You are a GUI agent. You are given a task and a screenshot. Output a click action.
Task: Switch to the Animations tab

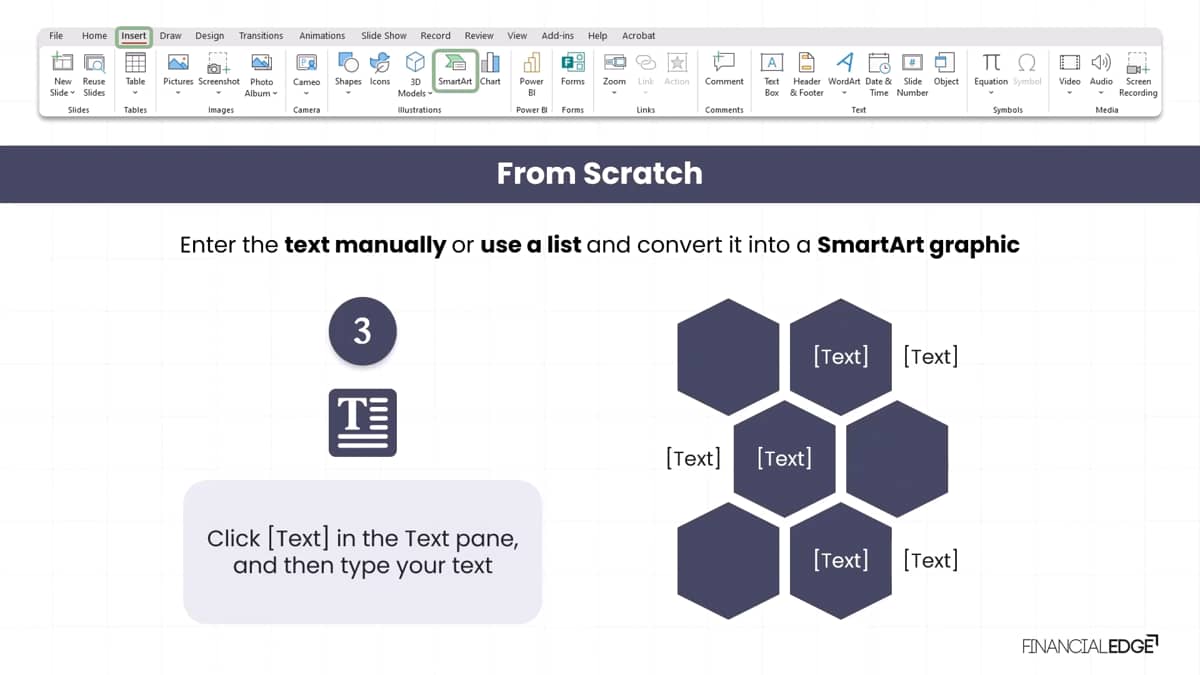click(322, 36)
